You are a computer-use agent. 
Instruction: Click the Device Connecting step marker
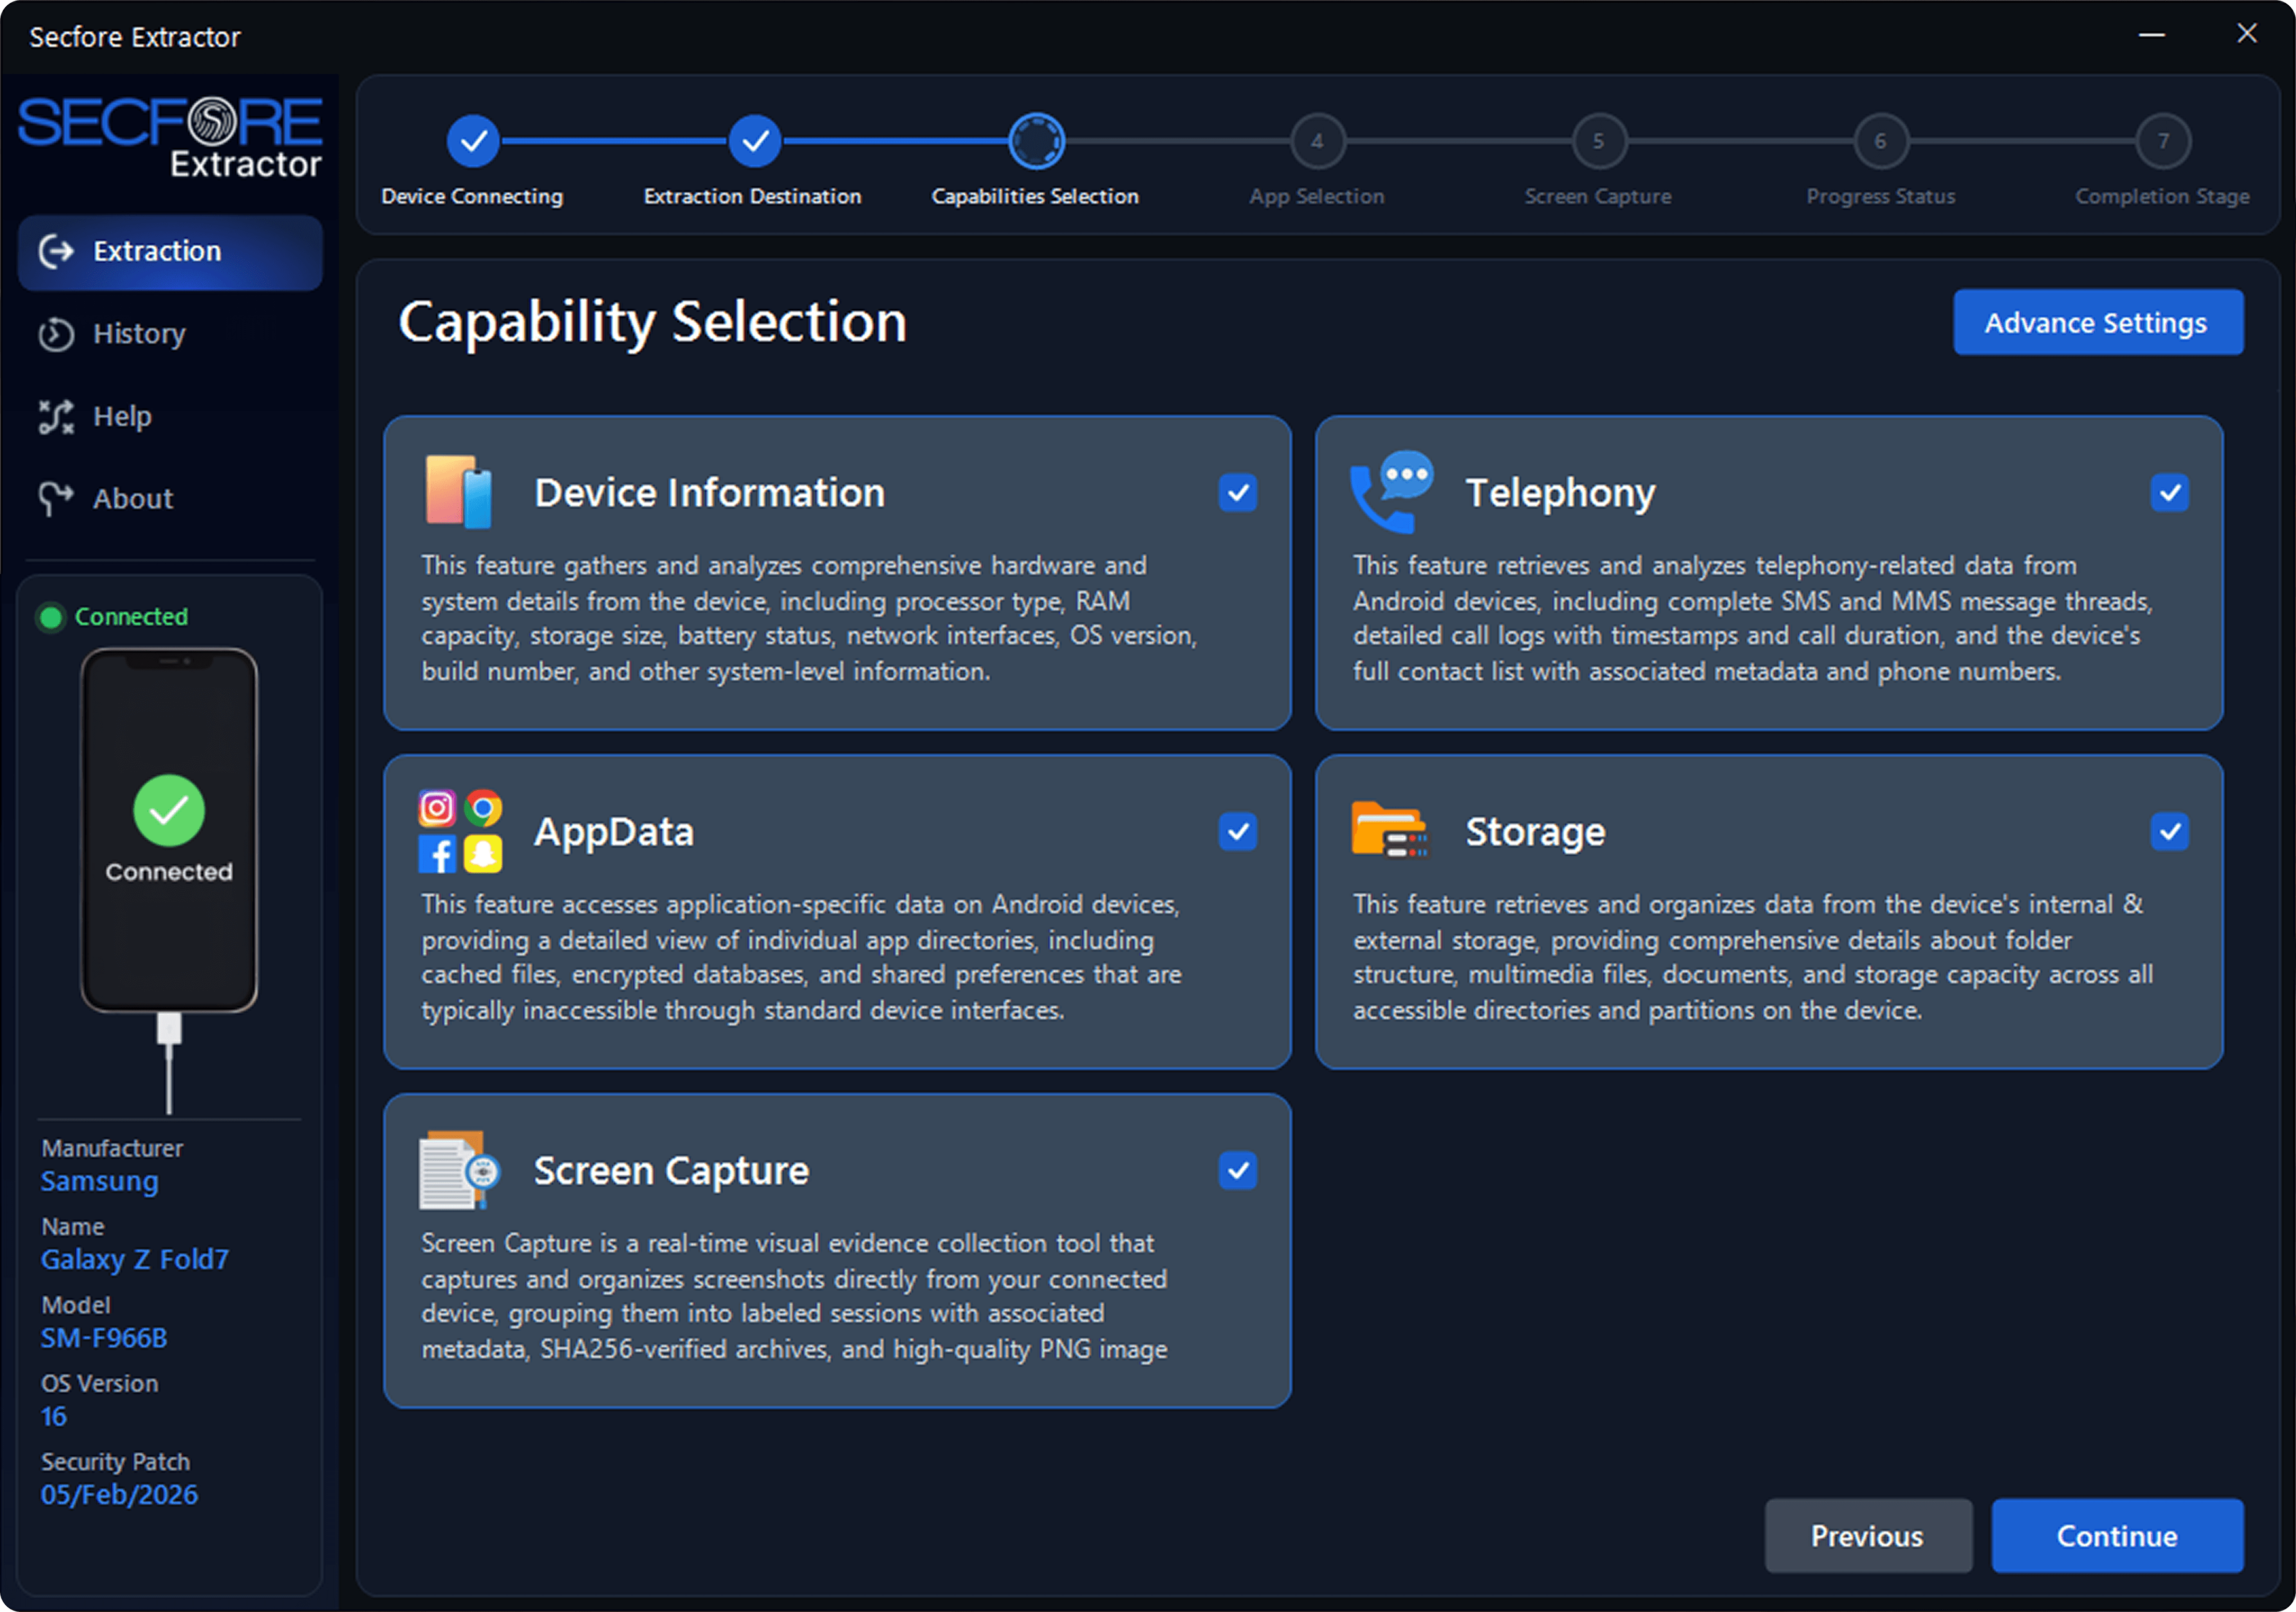473,141
